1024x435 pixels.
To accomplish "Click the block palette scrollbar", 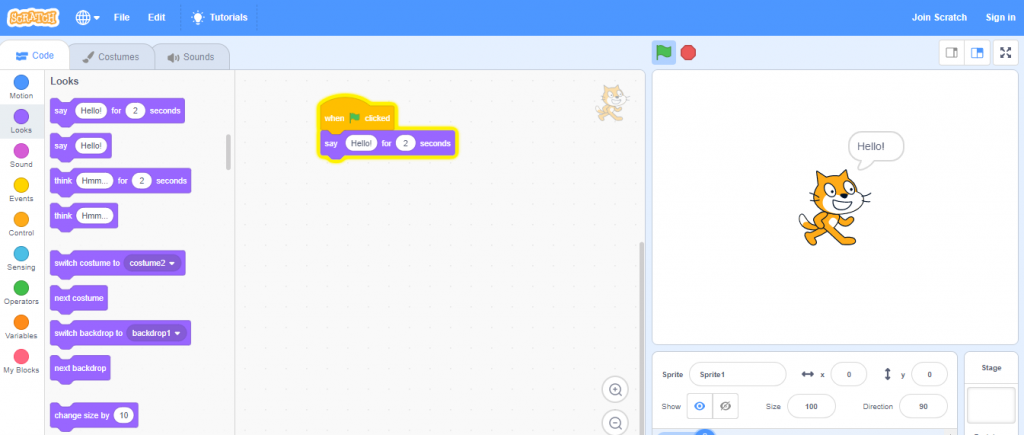I will pos(229,152).
